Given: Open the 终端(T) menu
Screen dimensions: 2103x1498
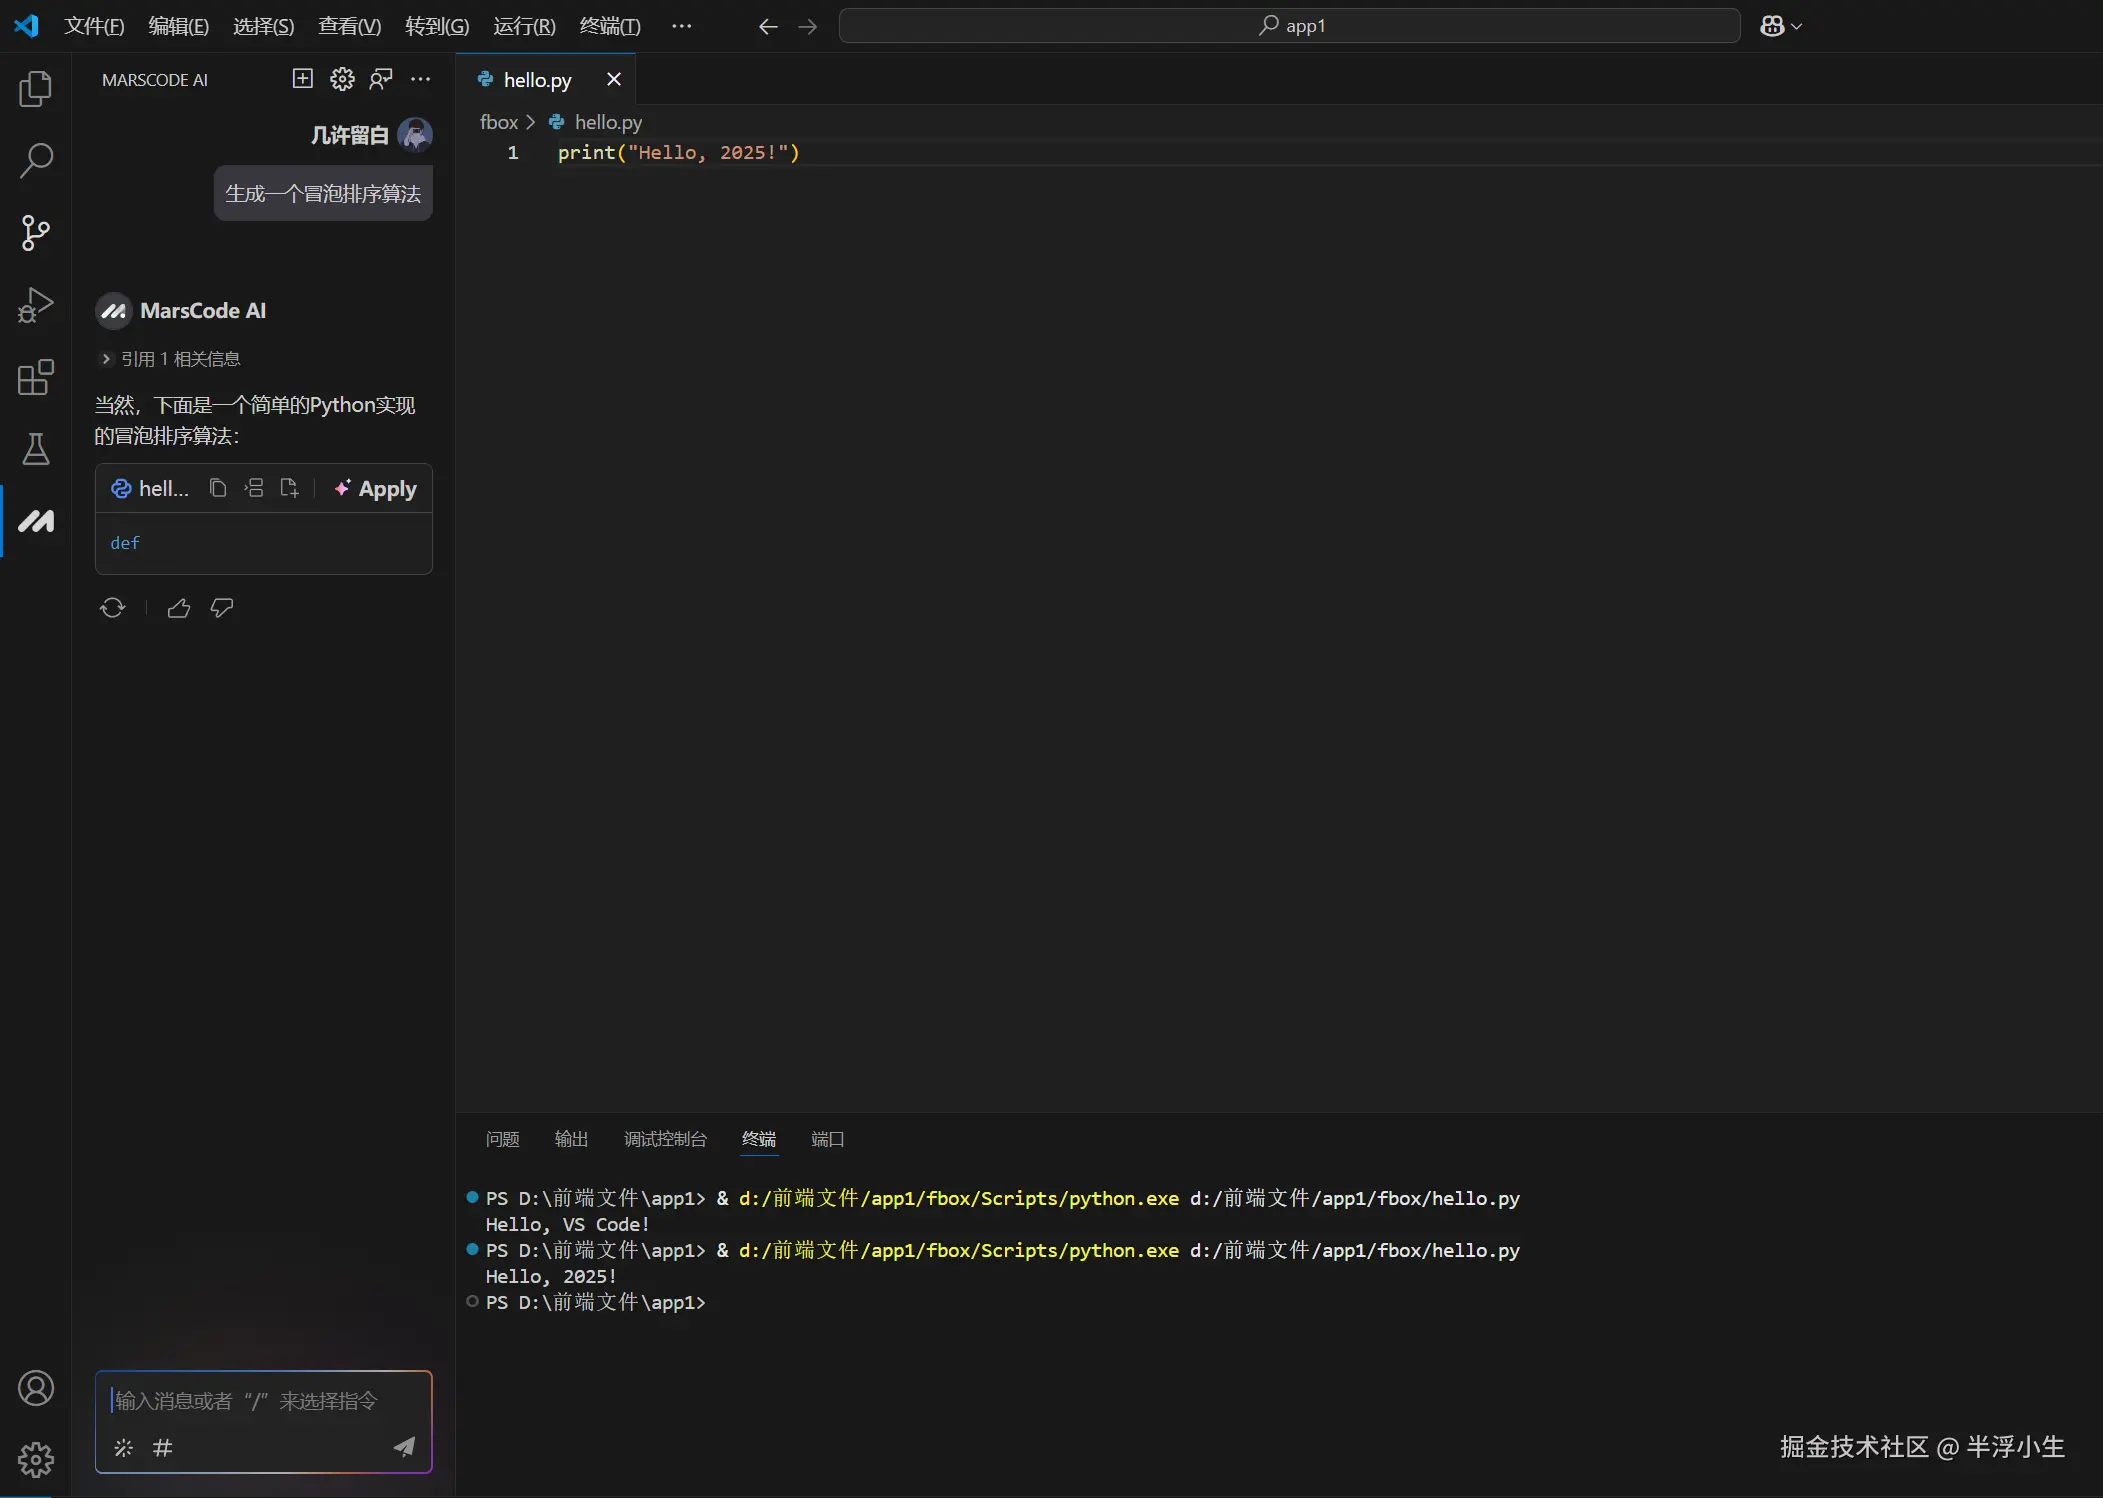Looking at the screenshot, I should tap(610, 26).
